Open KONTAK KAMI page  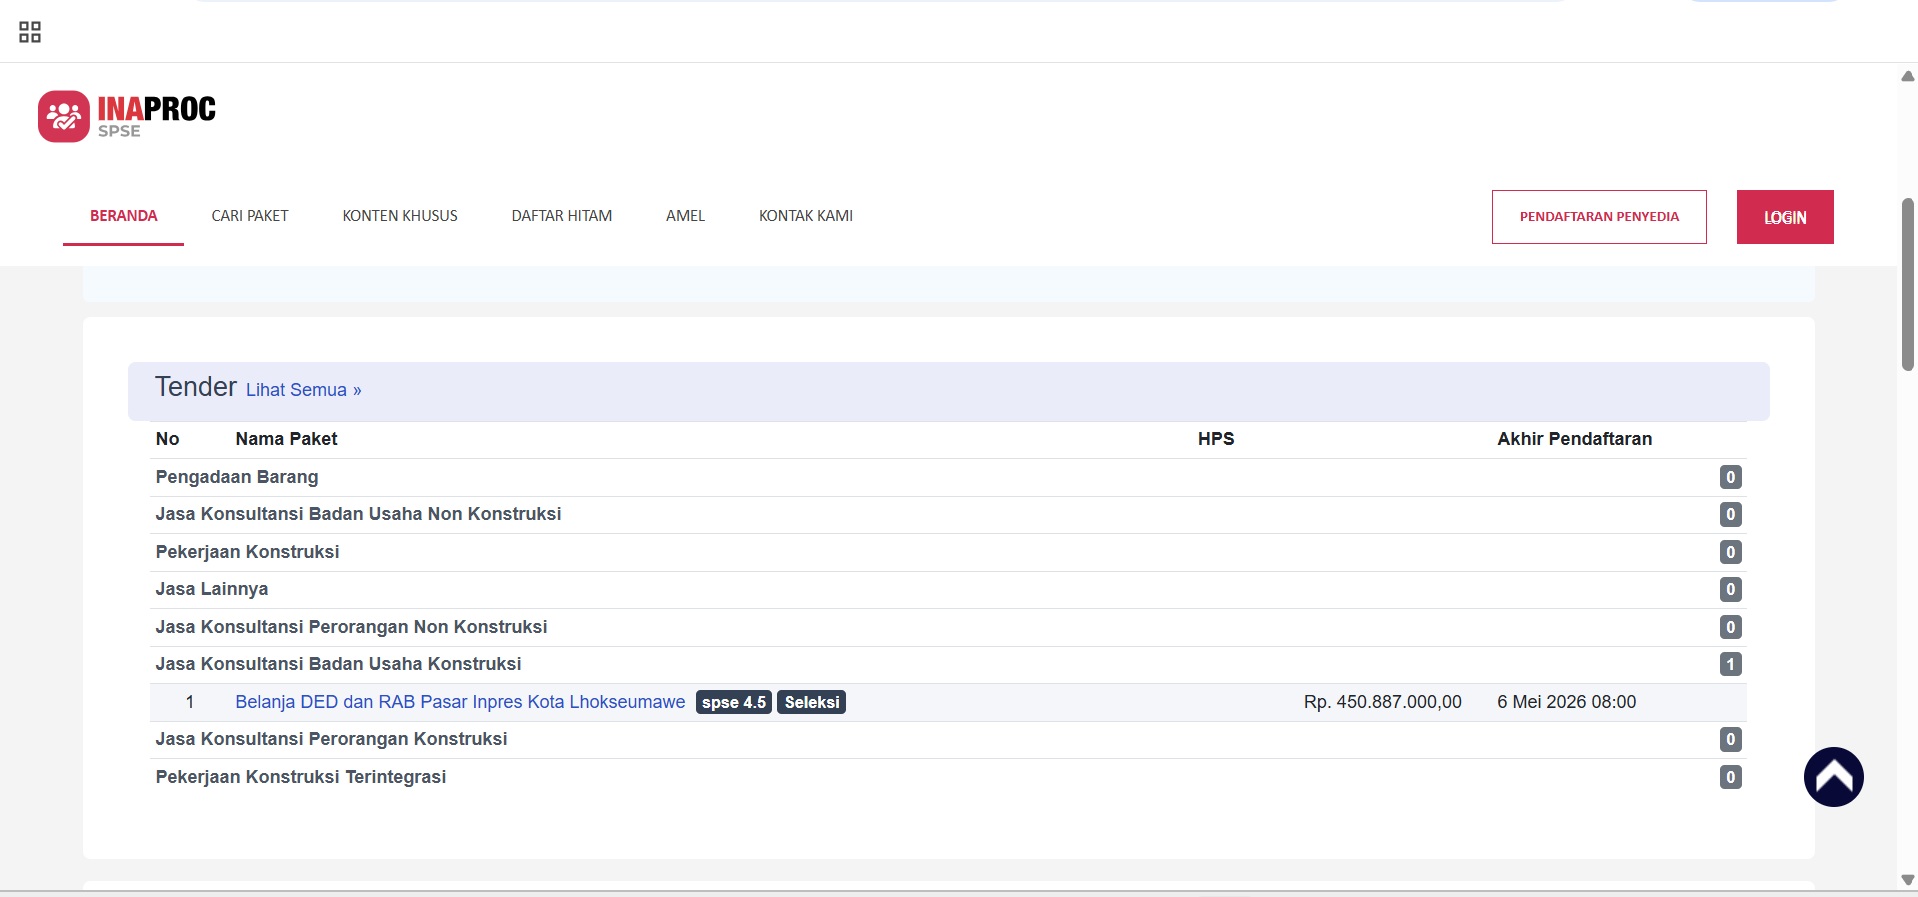805,216
